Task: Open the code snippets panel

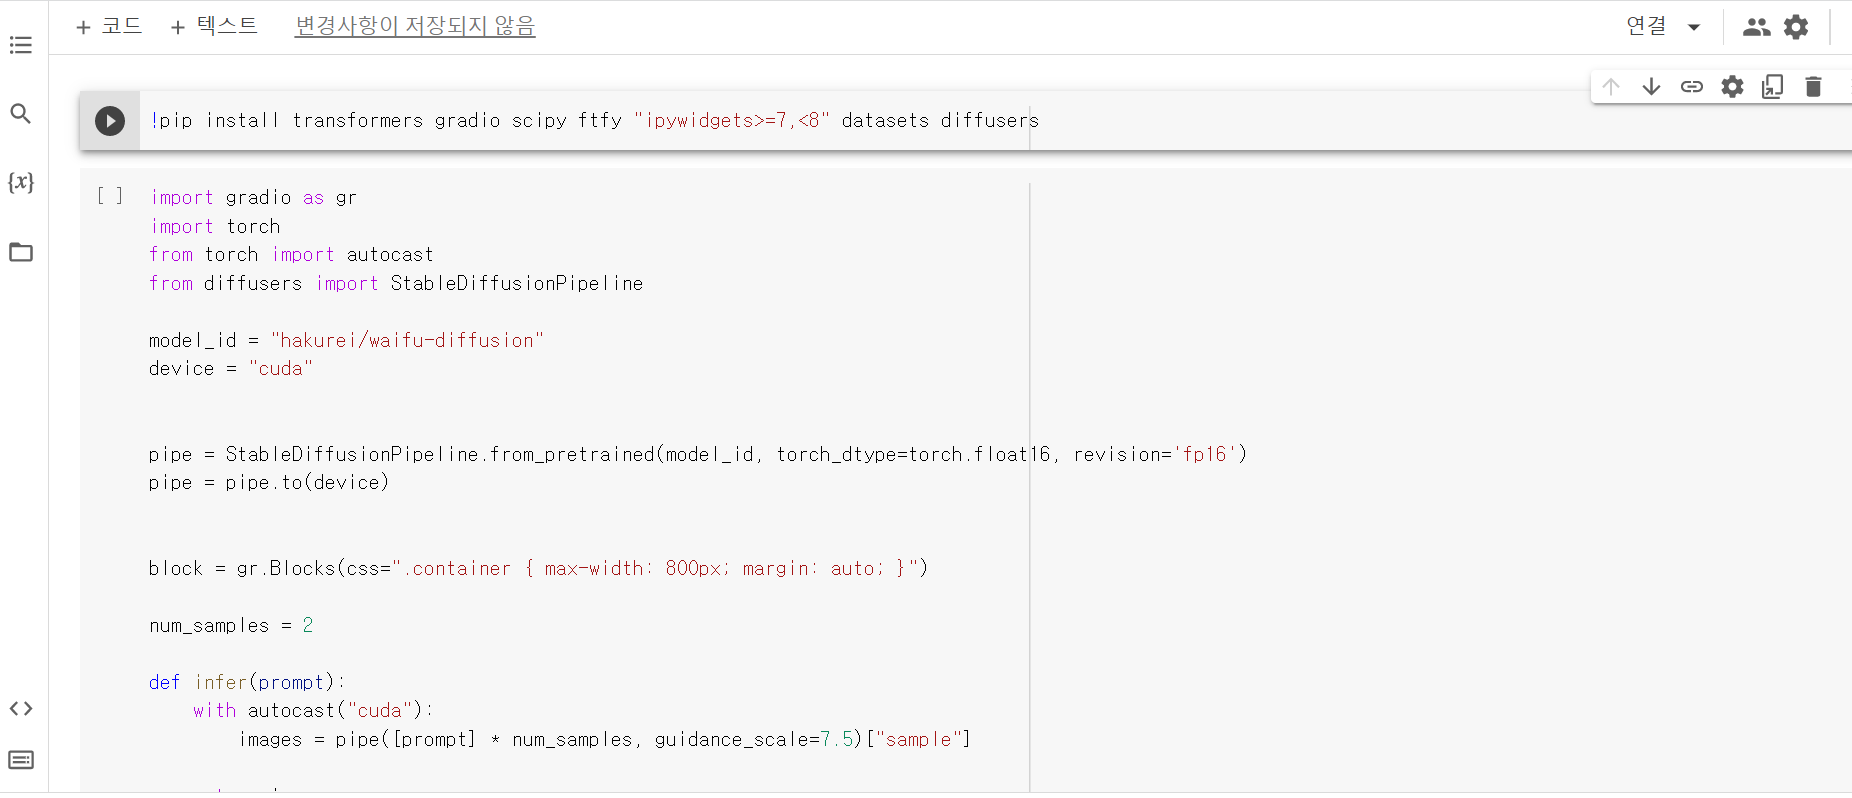Action: [21, 709]
